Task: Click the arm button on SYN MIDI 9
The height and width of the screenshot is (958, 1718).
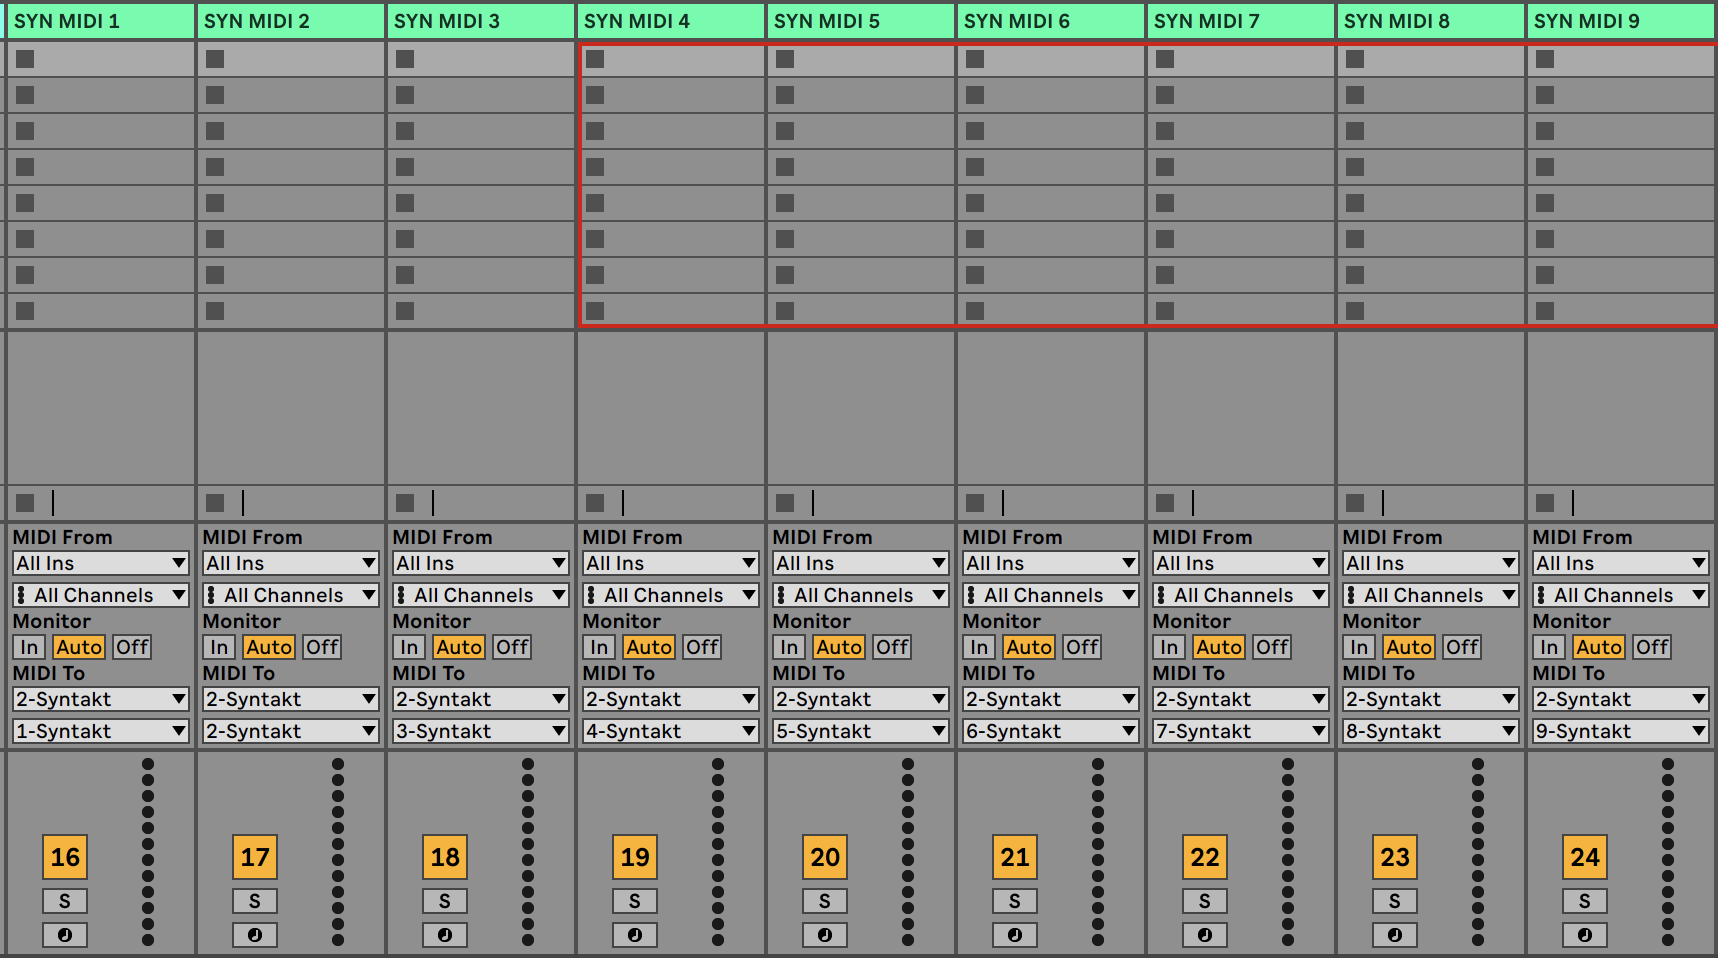Action: tap(1585, 935)
